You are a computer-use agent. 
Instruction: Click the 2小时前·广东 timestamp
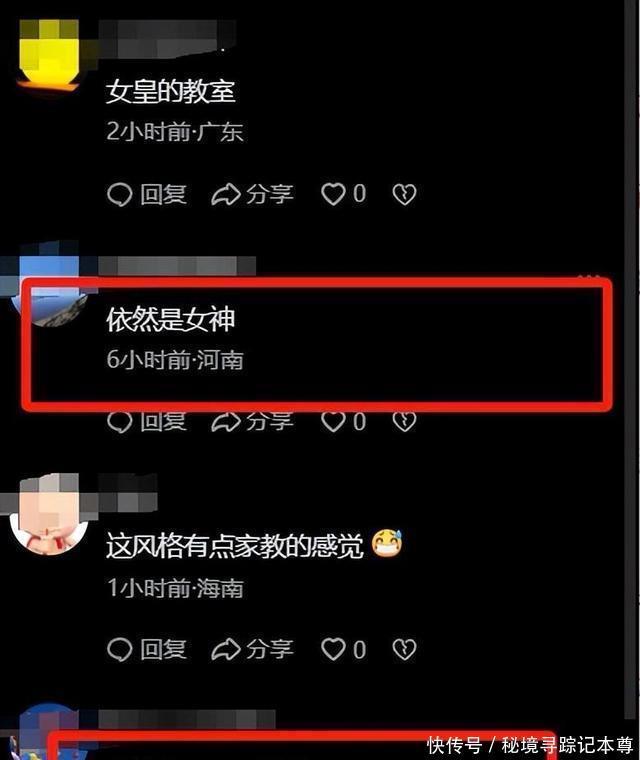tap(175, 132)
